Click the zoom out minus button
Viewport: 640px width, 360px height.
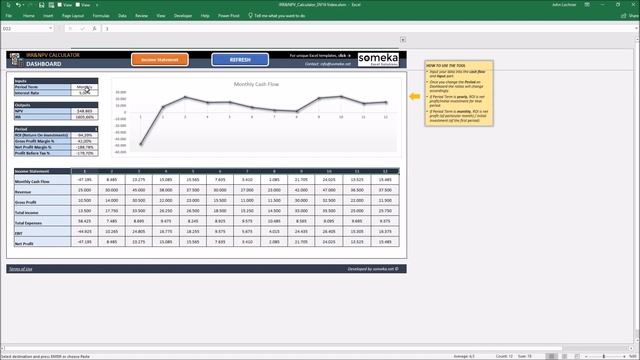click(586, 356)
